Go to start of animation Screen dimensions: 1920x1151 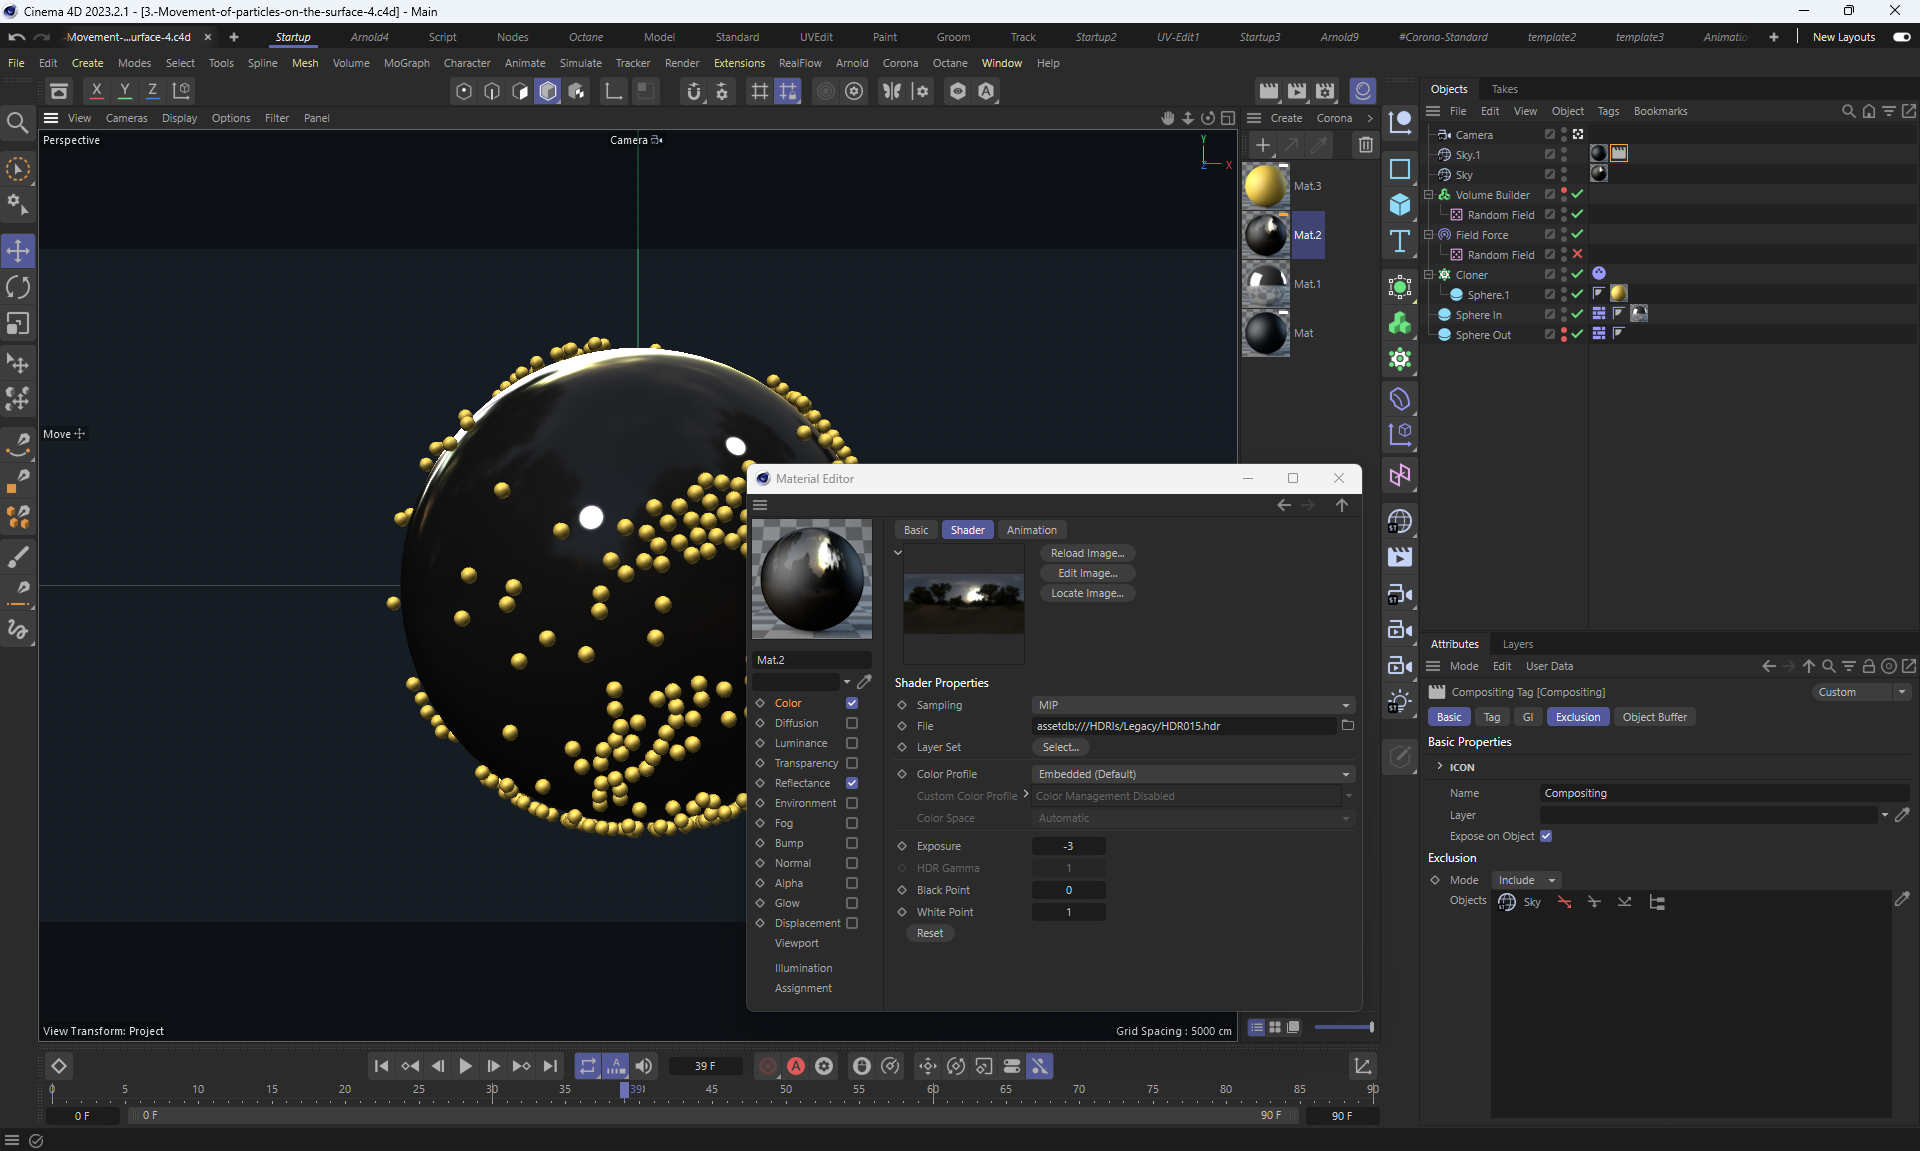tap(381, 1066)
